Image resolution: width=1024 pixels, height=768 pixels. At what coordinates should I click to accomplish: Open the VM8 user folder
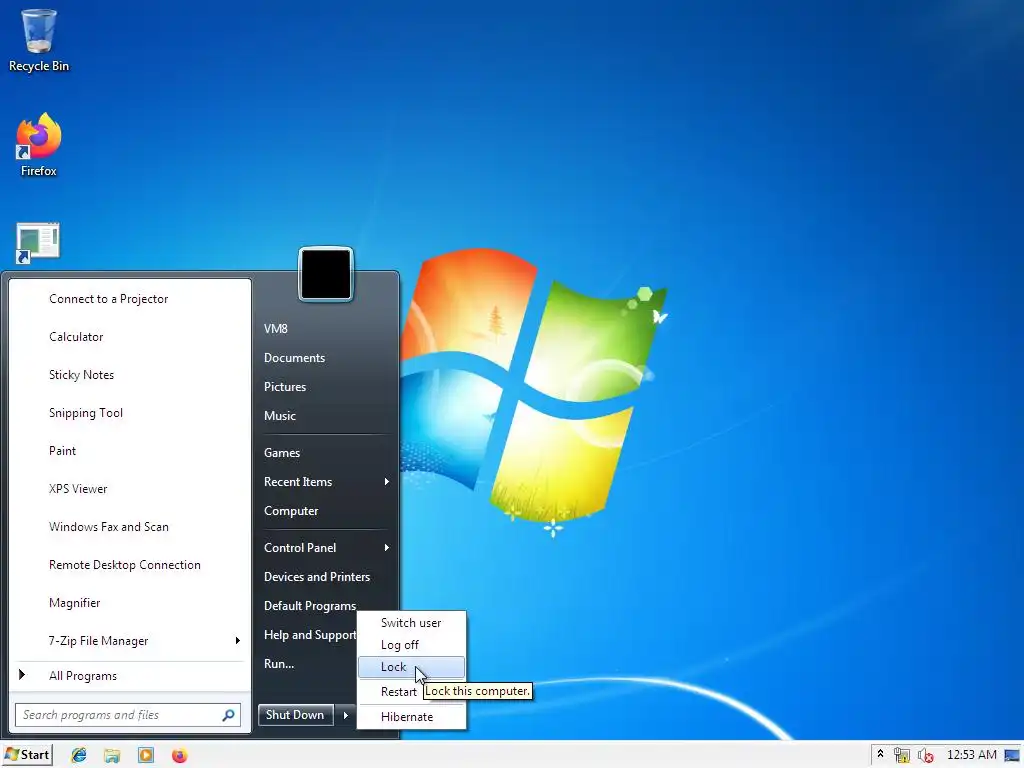pos(325,328)
